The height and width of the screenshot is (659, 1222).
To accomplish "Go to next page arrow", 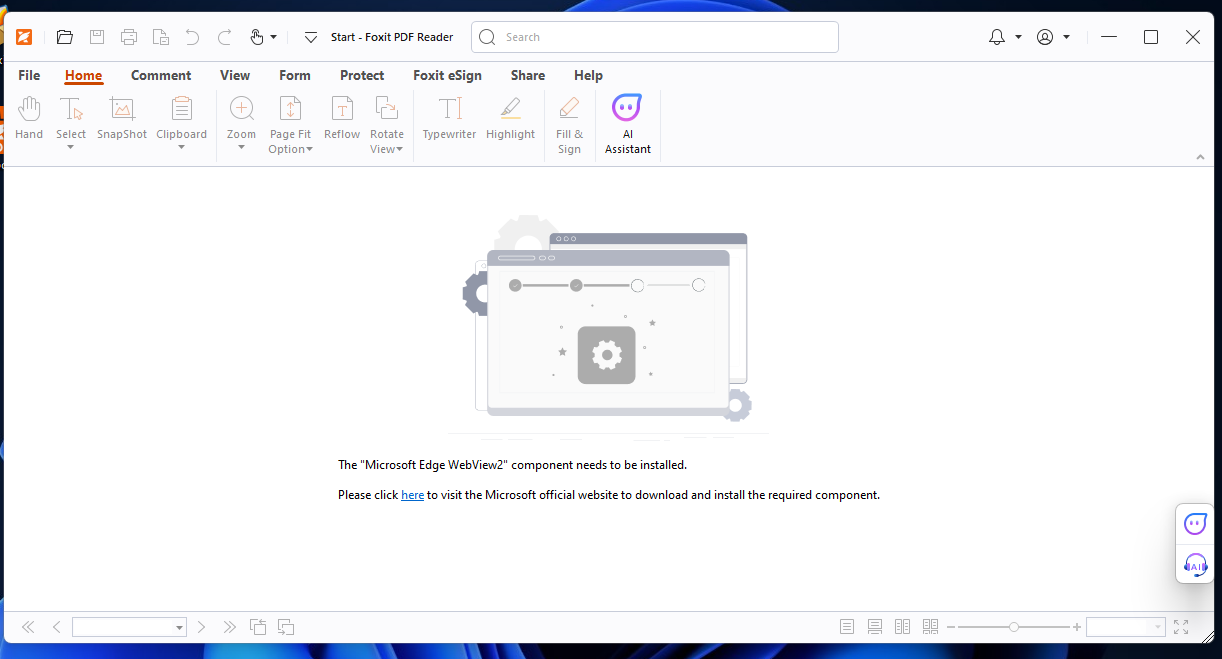I will [x=201, y=627].
